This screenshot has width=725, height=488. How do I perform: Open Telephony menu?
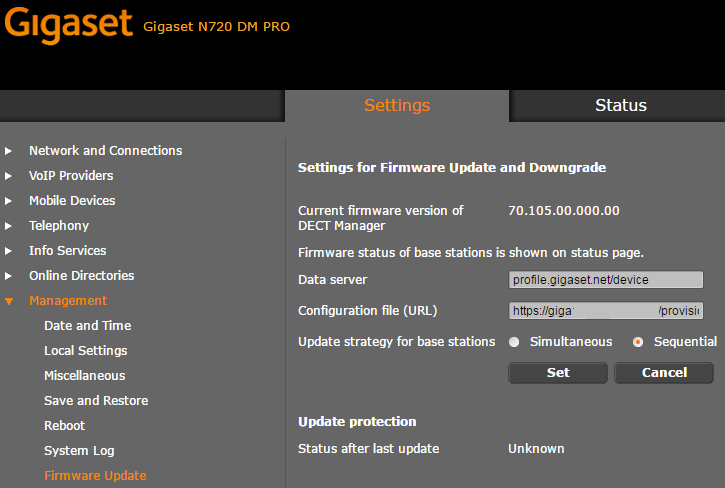coord(59,226)
